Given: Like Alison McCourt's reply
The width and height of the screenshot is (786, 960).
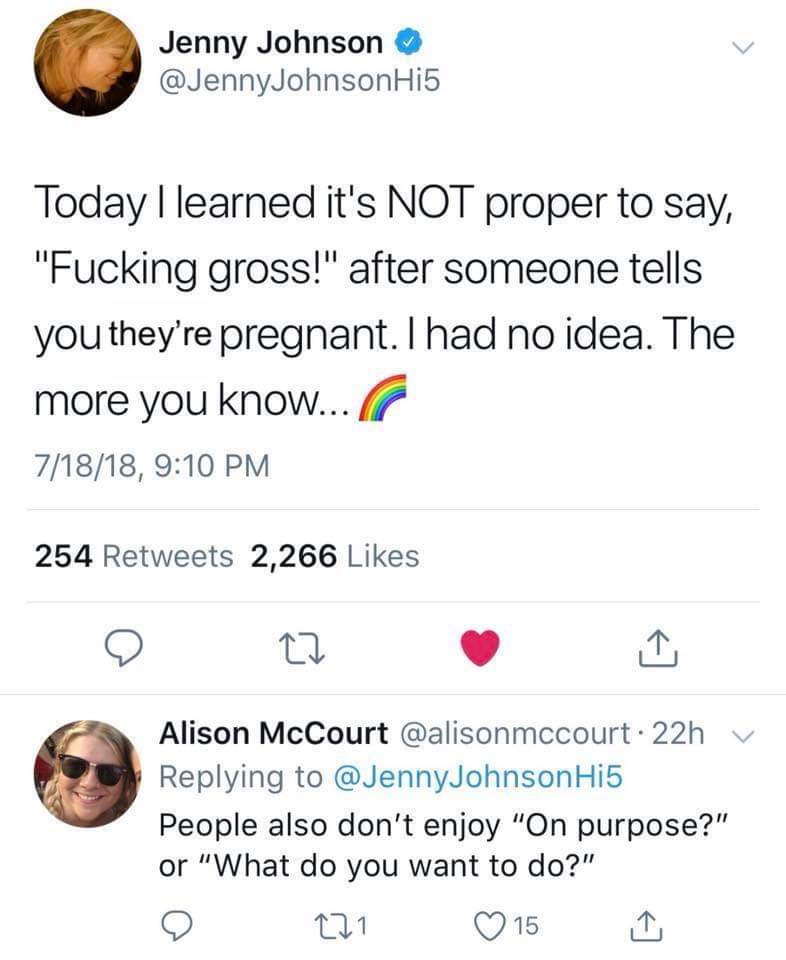Looking at the screenshot, I should pyautogui.click(x=507, y=926).
